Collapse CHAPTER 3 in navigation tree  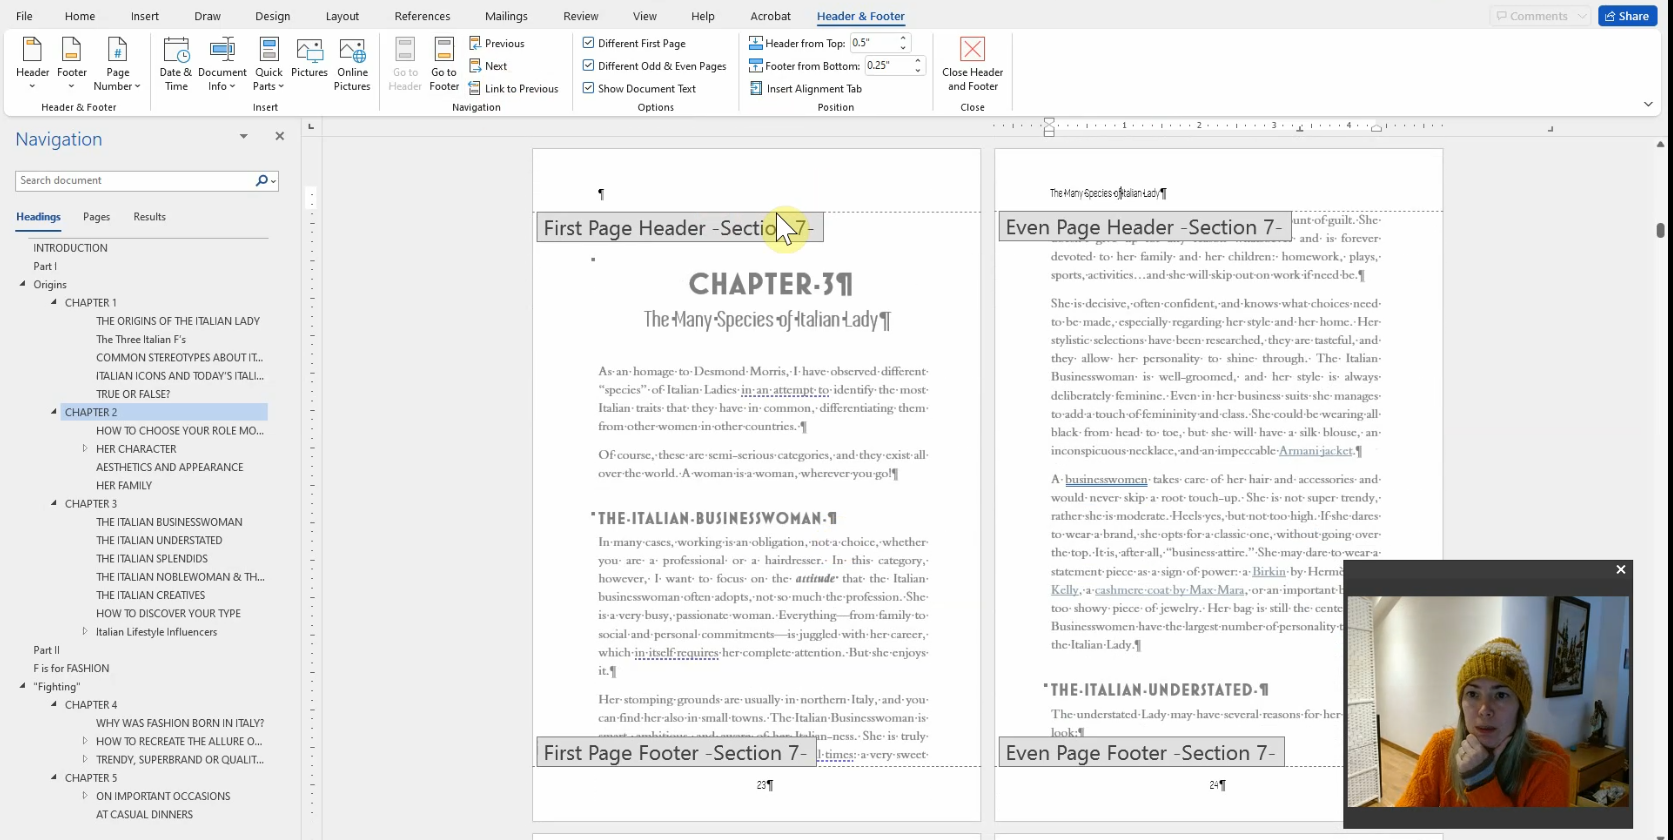pos(55,503)
